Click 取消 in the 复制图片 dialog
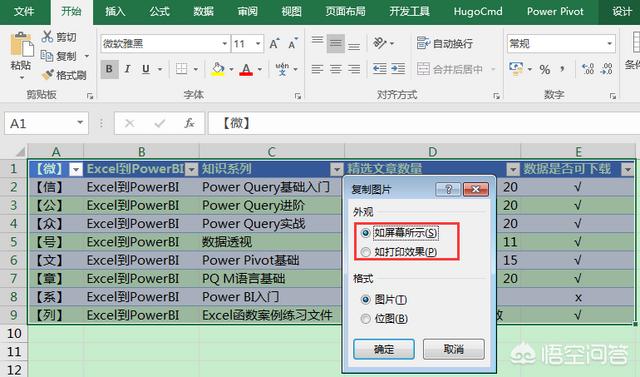640x377 pixels. pos(453,349)
